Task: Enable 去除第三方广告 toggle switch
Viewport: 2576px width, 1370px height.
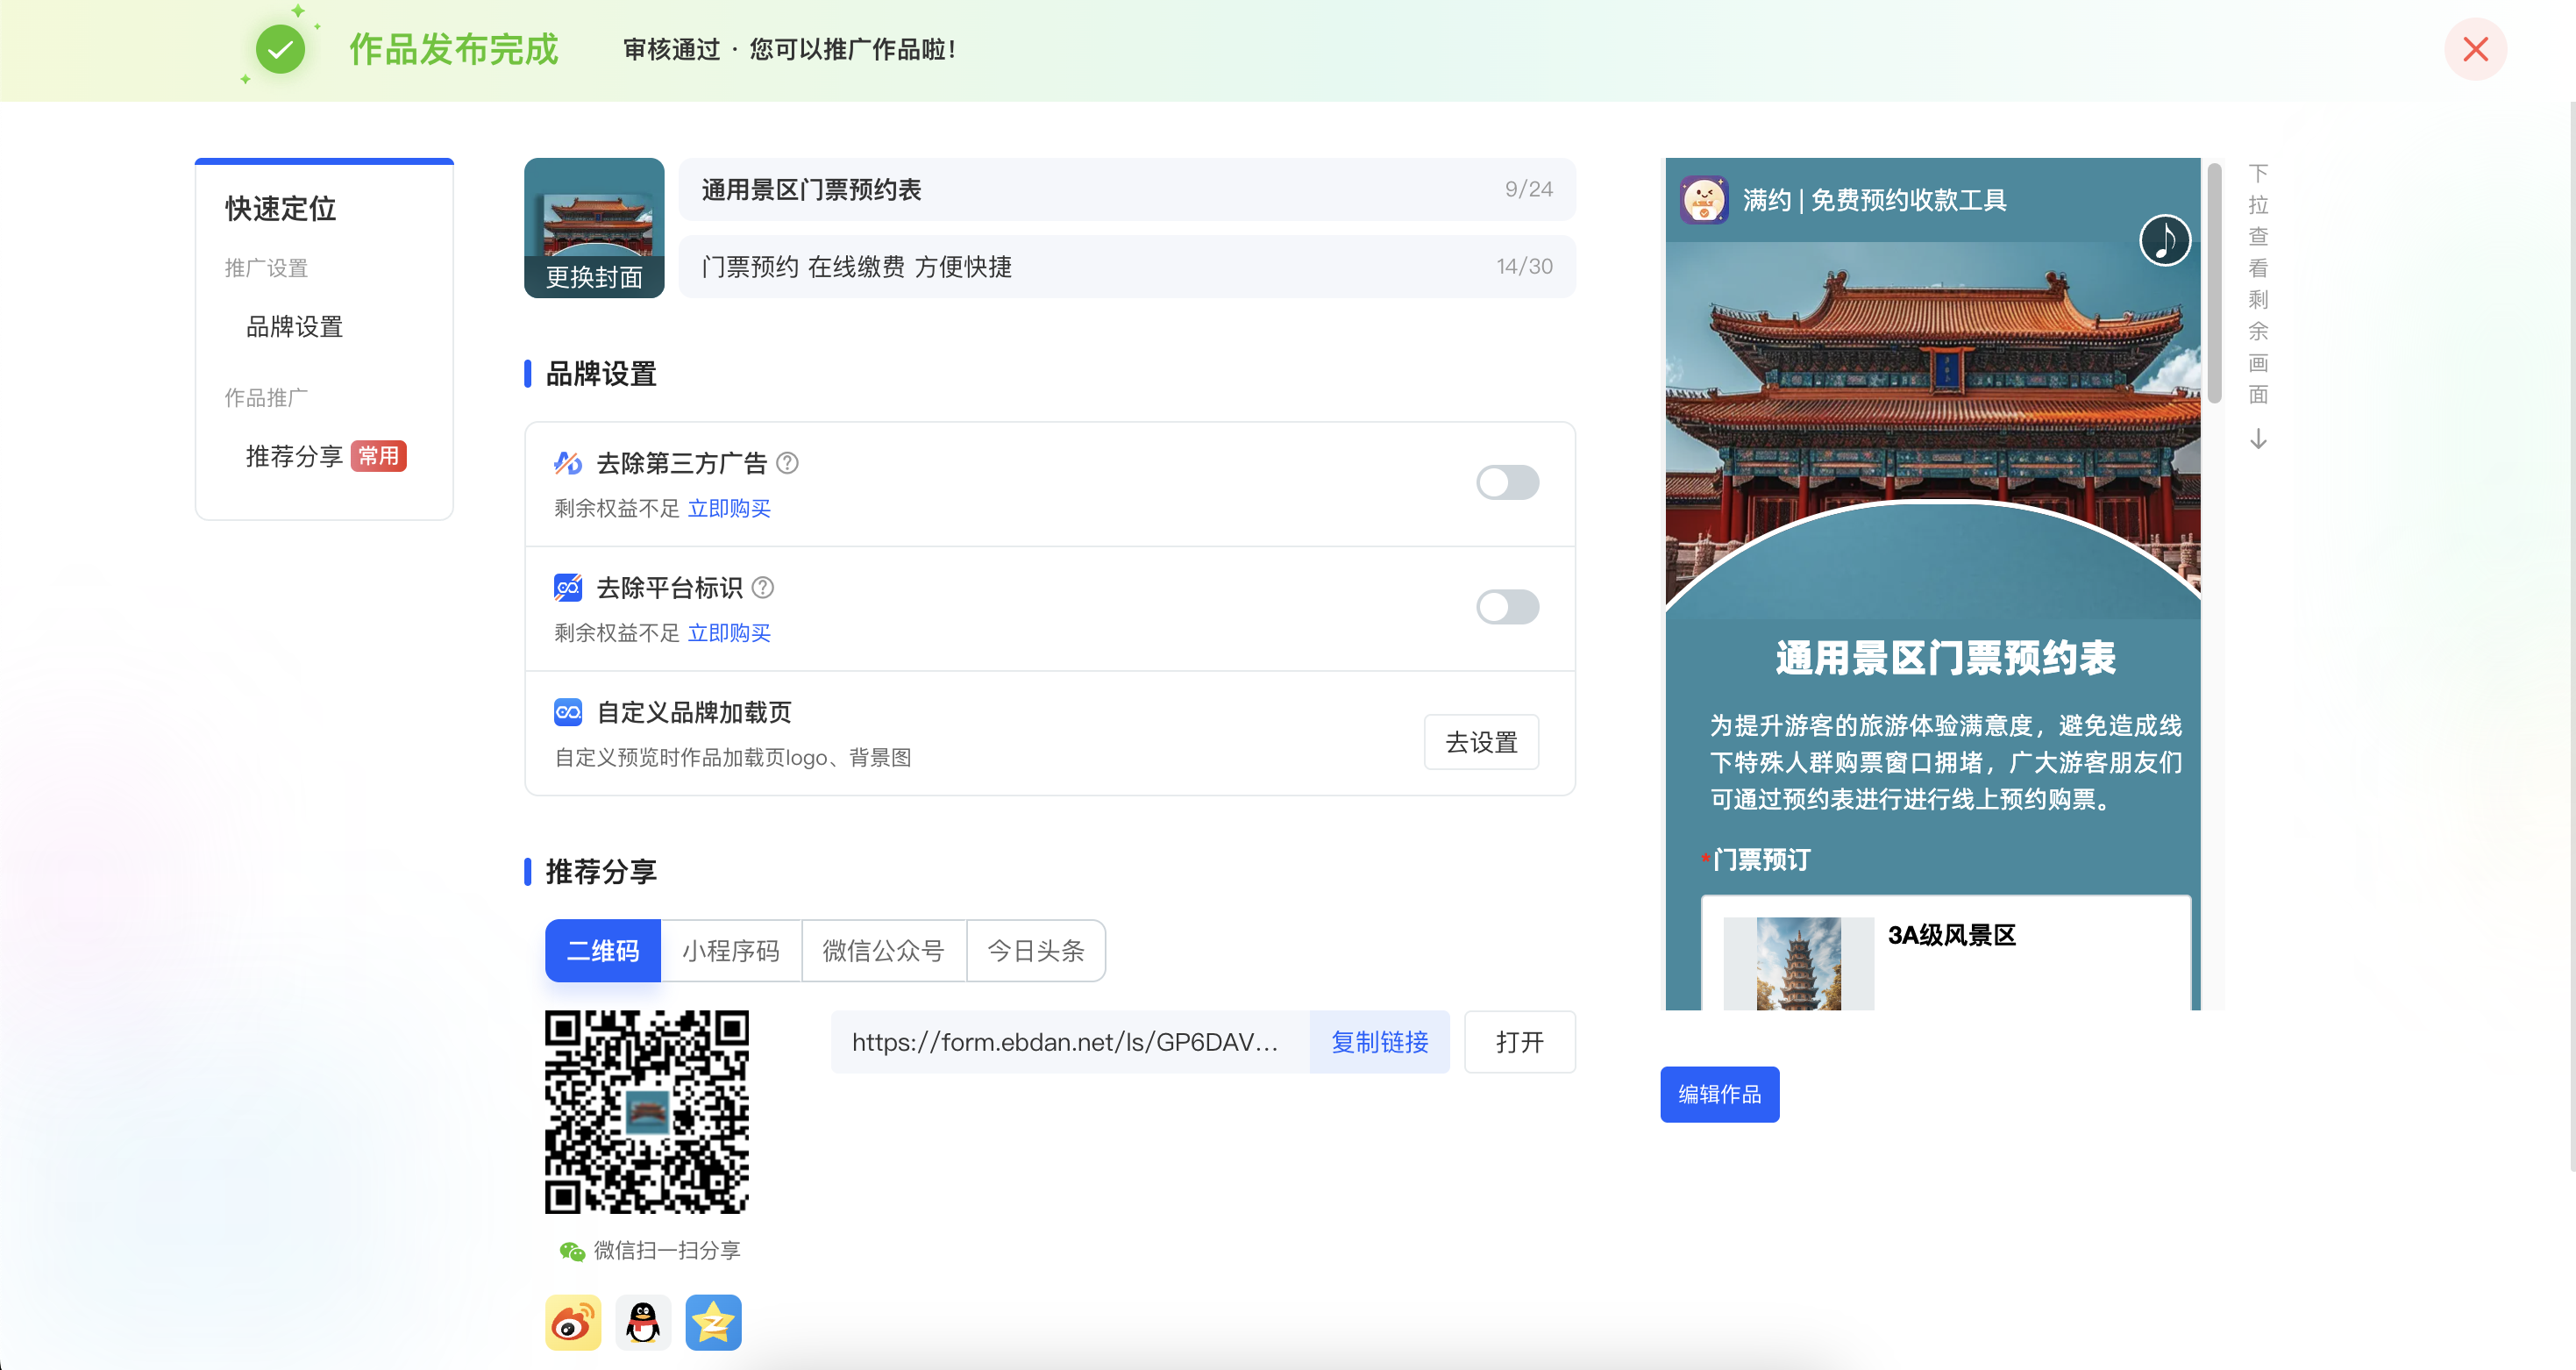Action: (x=1507, y=483)
